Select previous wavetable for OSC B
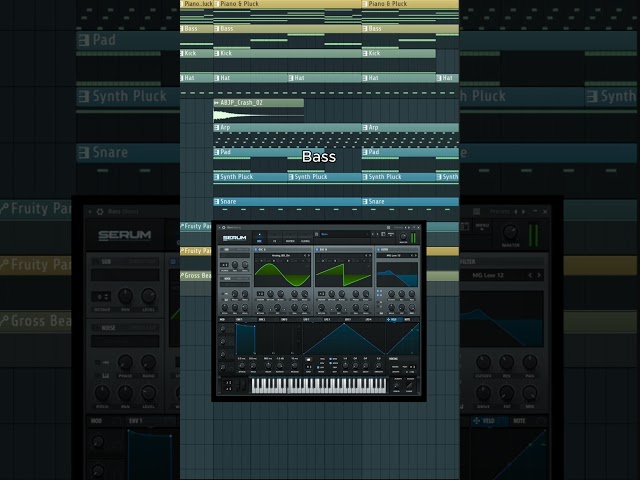 click(x=366, y=256)
